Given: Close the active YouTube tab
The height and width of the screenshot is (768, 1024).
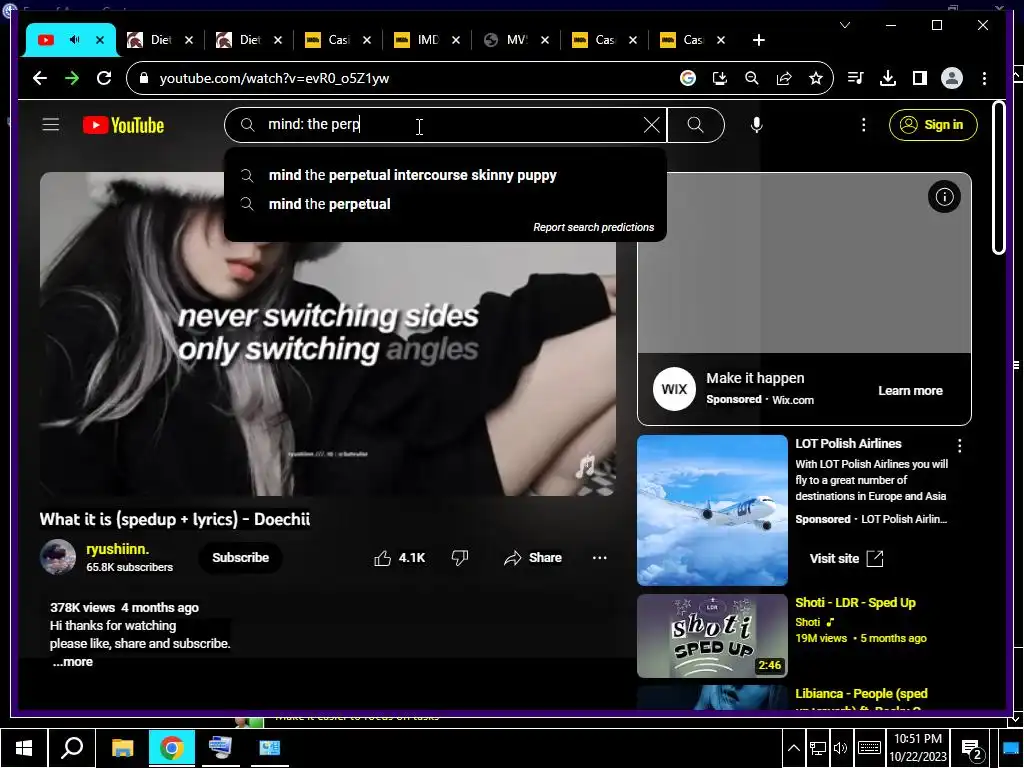Looking at the screenshot, I should (100, 40).
